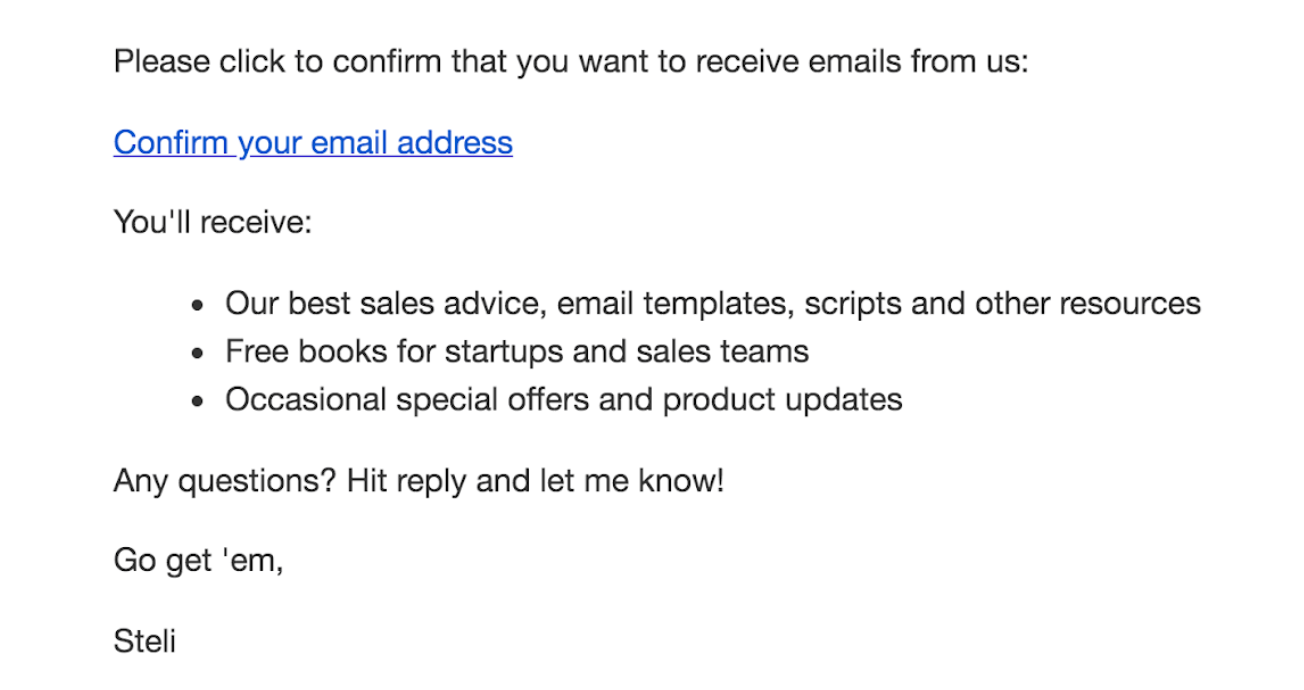Click the "You'll receive:" heading text
Viewport: 1304px width, 690px height.
pyautogui.click(x=213, y=221)
